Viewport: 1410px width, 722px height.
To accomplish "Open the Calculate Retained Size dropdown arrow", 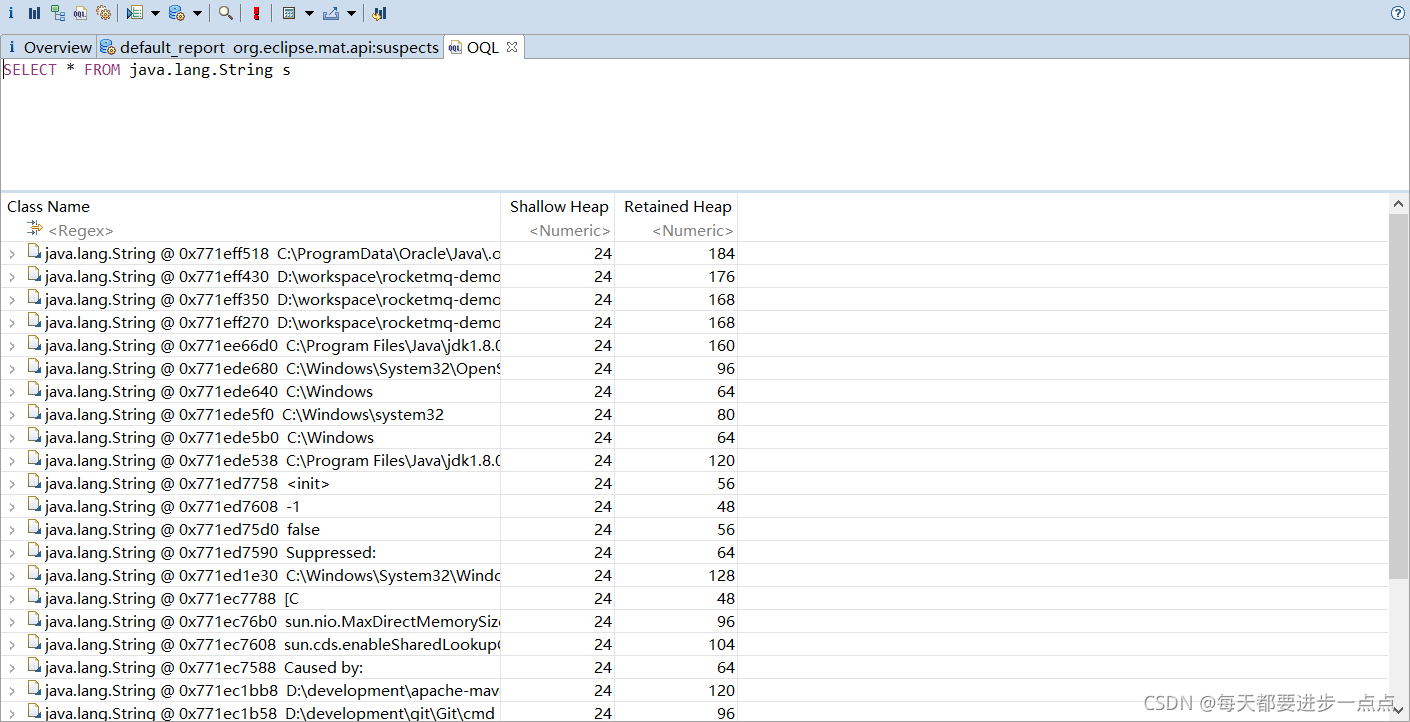I will [x=309, y=13].
